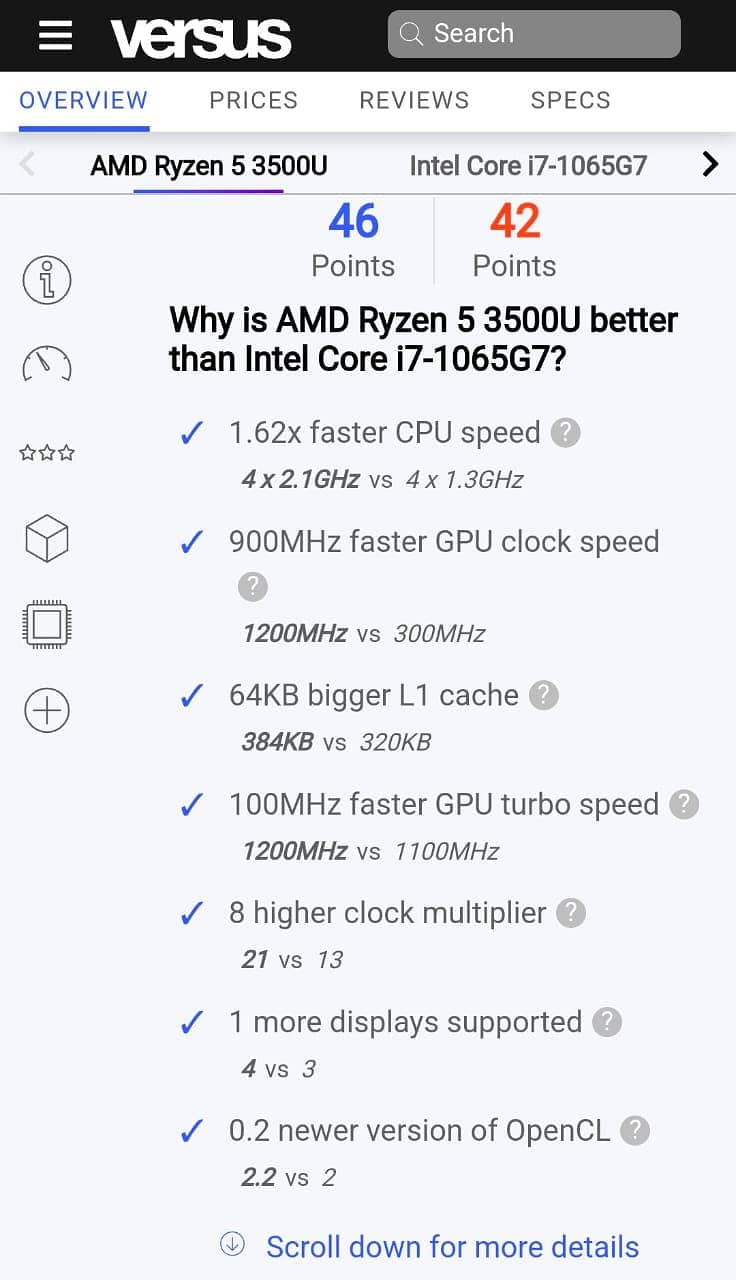The image size is (736, 1280).
Task: Click the Versus logo
Action: click(x=201, y=38)
